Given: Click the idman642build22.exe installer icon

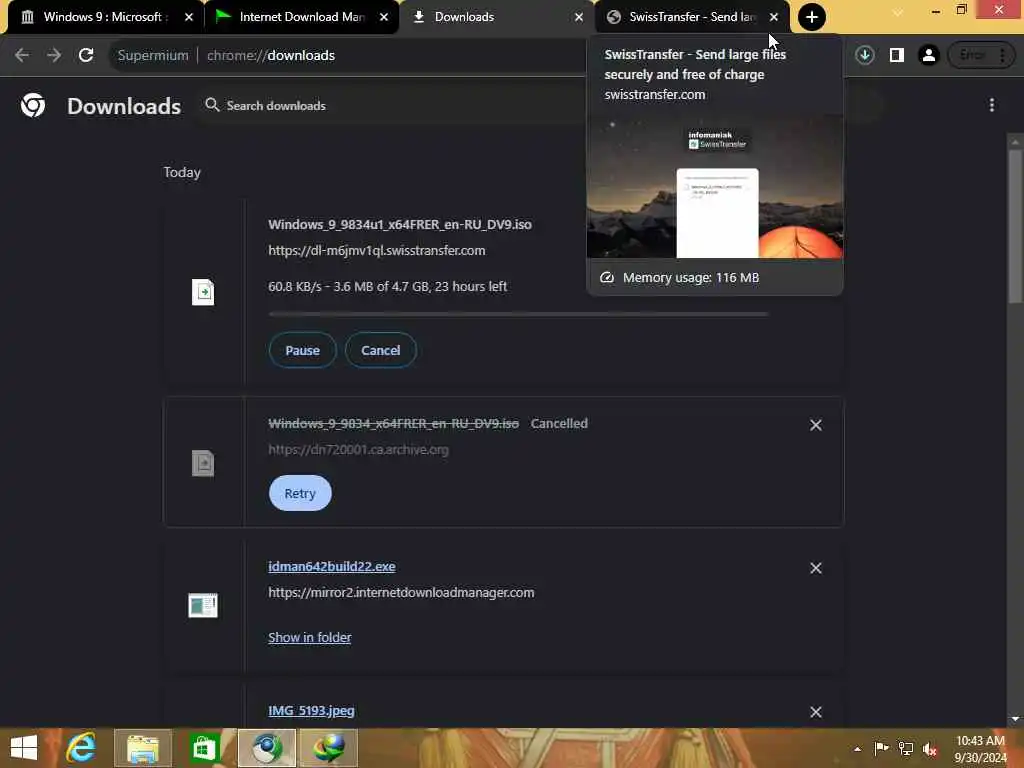Looking at the screenshot, I should click(203, 605).
